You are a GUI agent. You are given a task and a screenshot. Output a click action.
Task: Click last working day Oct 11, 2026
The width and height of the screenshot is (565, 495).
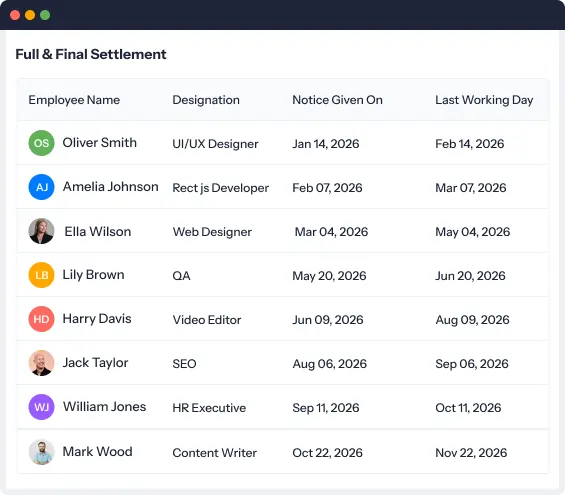[468, 408]
